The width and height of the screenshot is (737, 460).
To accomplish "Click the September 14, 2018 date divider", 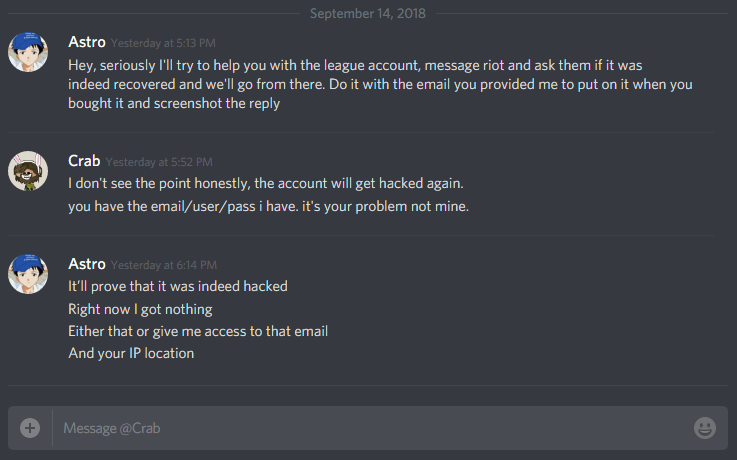I will 368,13.
